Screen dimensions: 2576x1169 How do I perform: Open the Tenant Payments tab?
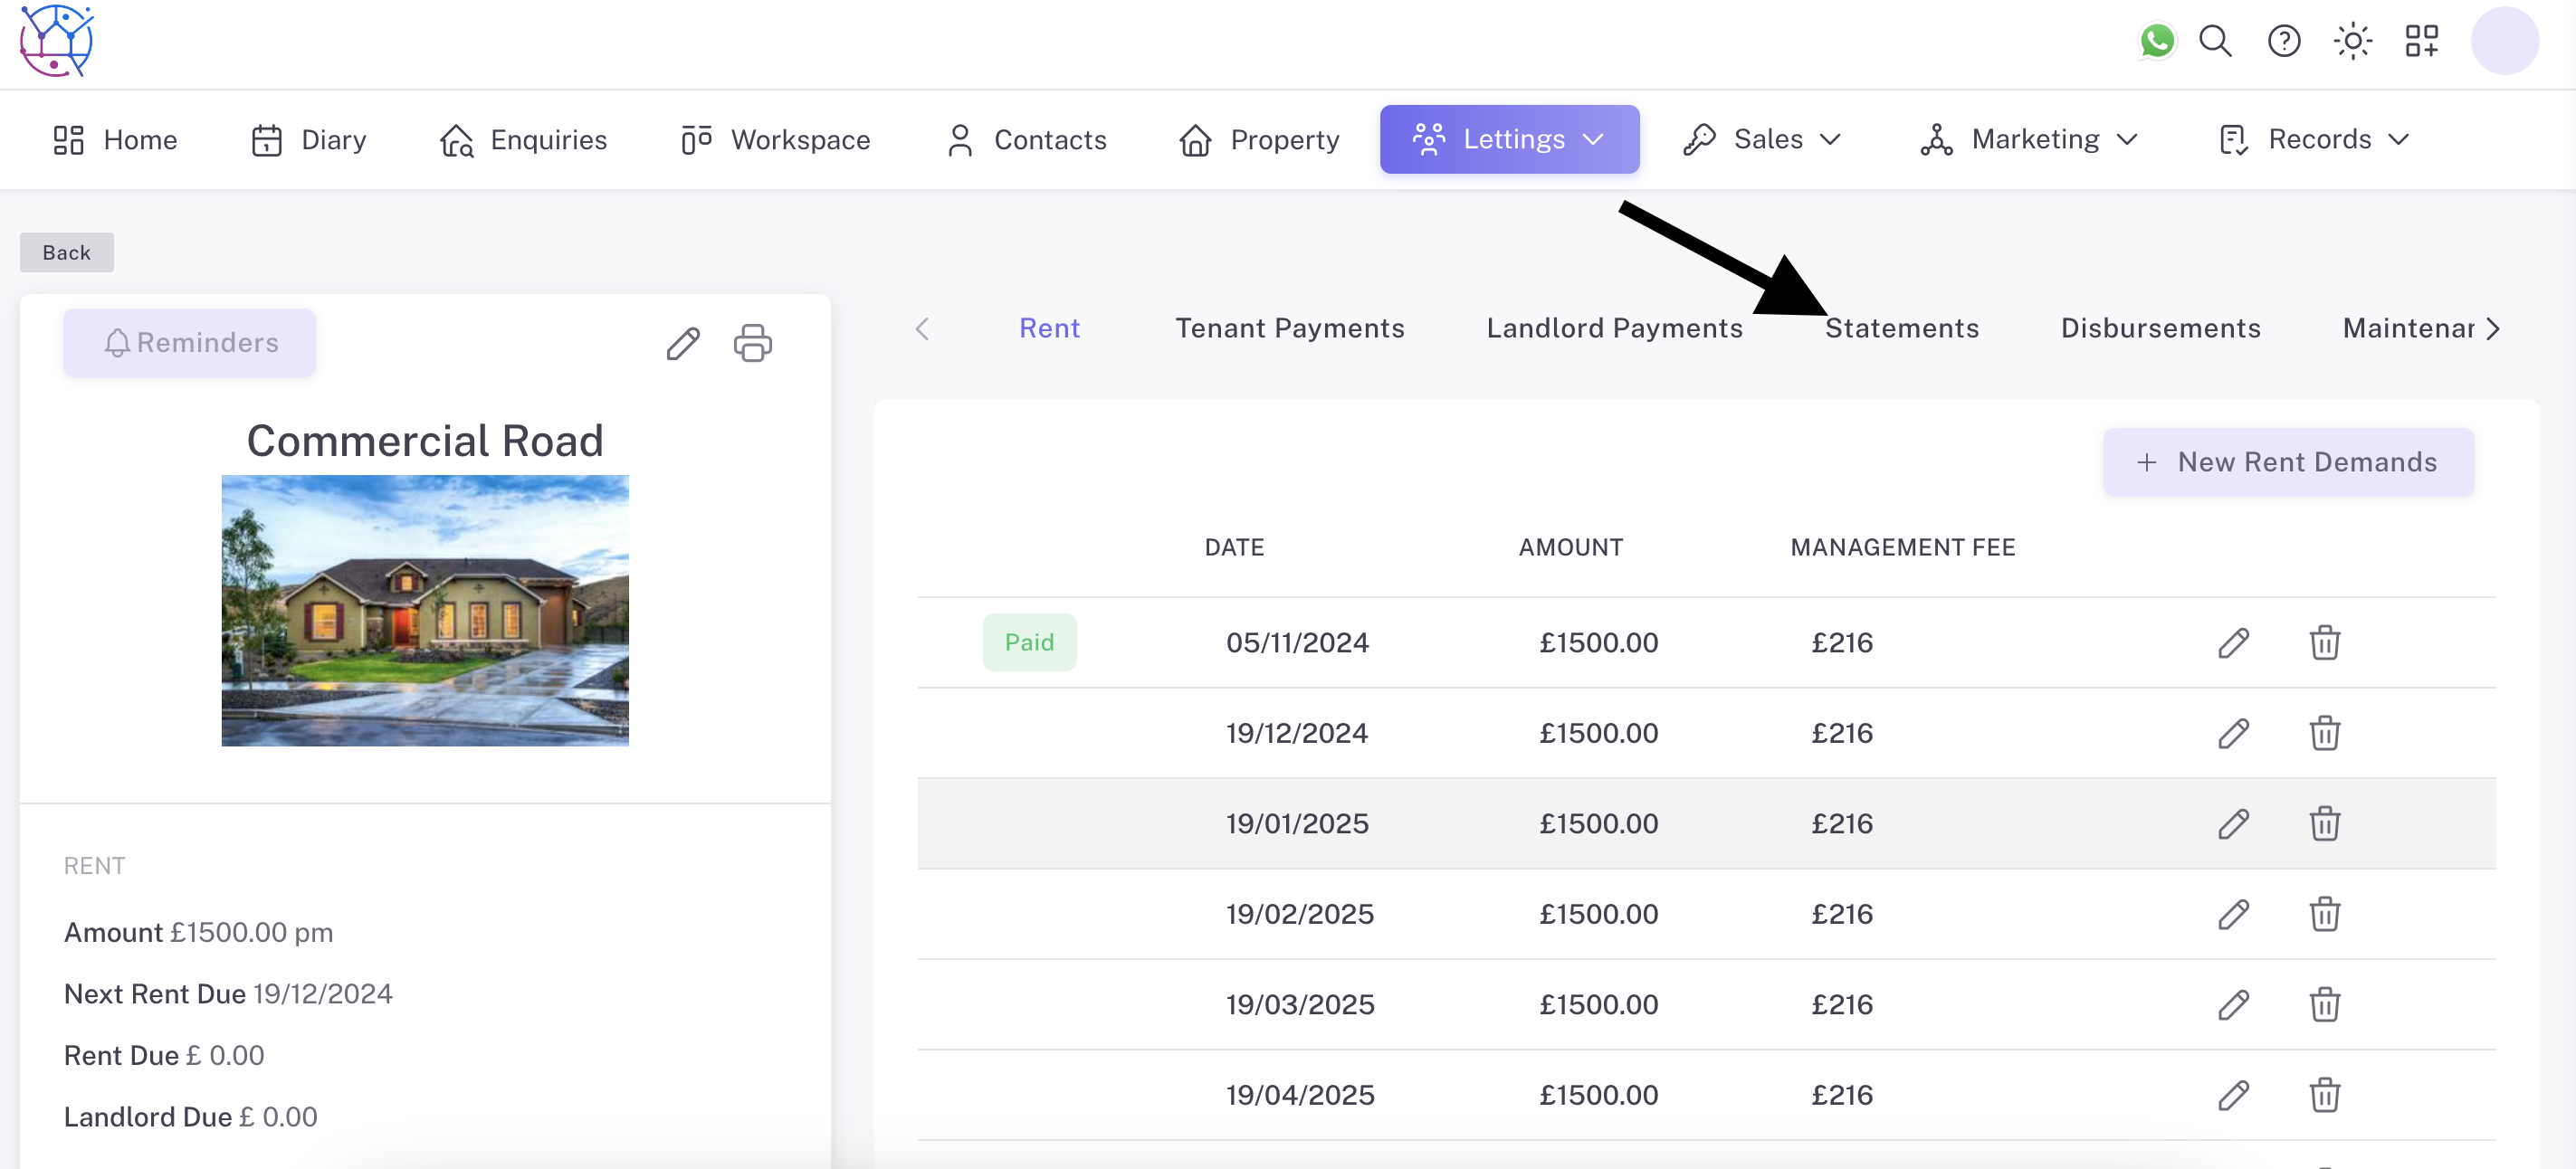pos(1289,328)
